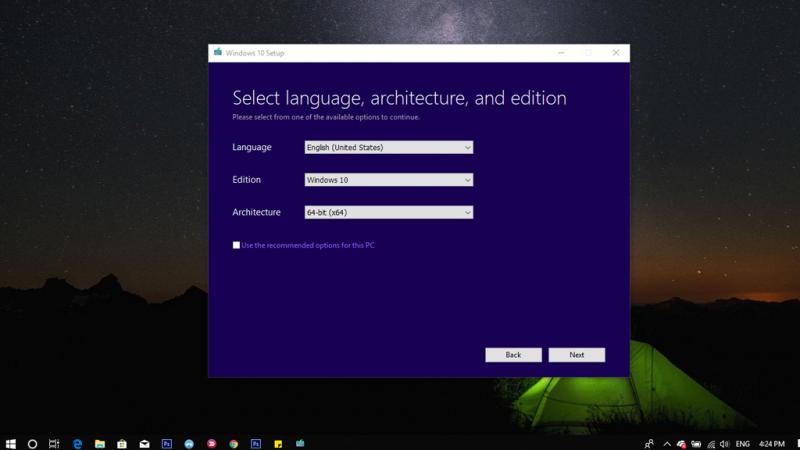Screen dimensions: 800x450
Task: Open File Explorer from the taskbar
Action: [x=99, y=442]
